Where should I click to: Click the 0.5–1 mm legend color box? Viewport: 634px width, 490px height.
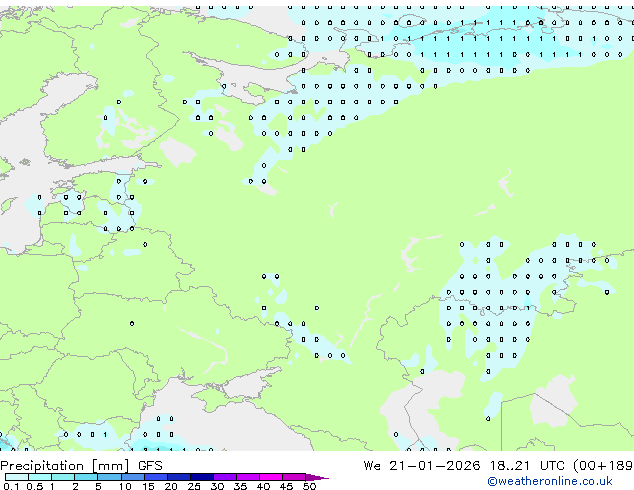40,477
